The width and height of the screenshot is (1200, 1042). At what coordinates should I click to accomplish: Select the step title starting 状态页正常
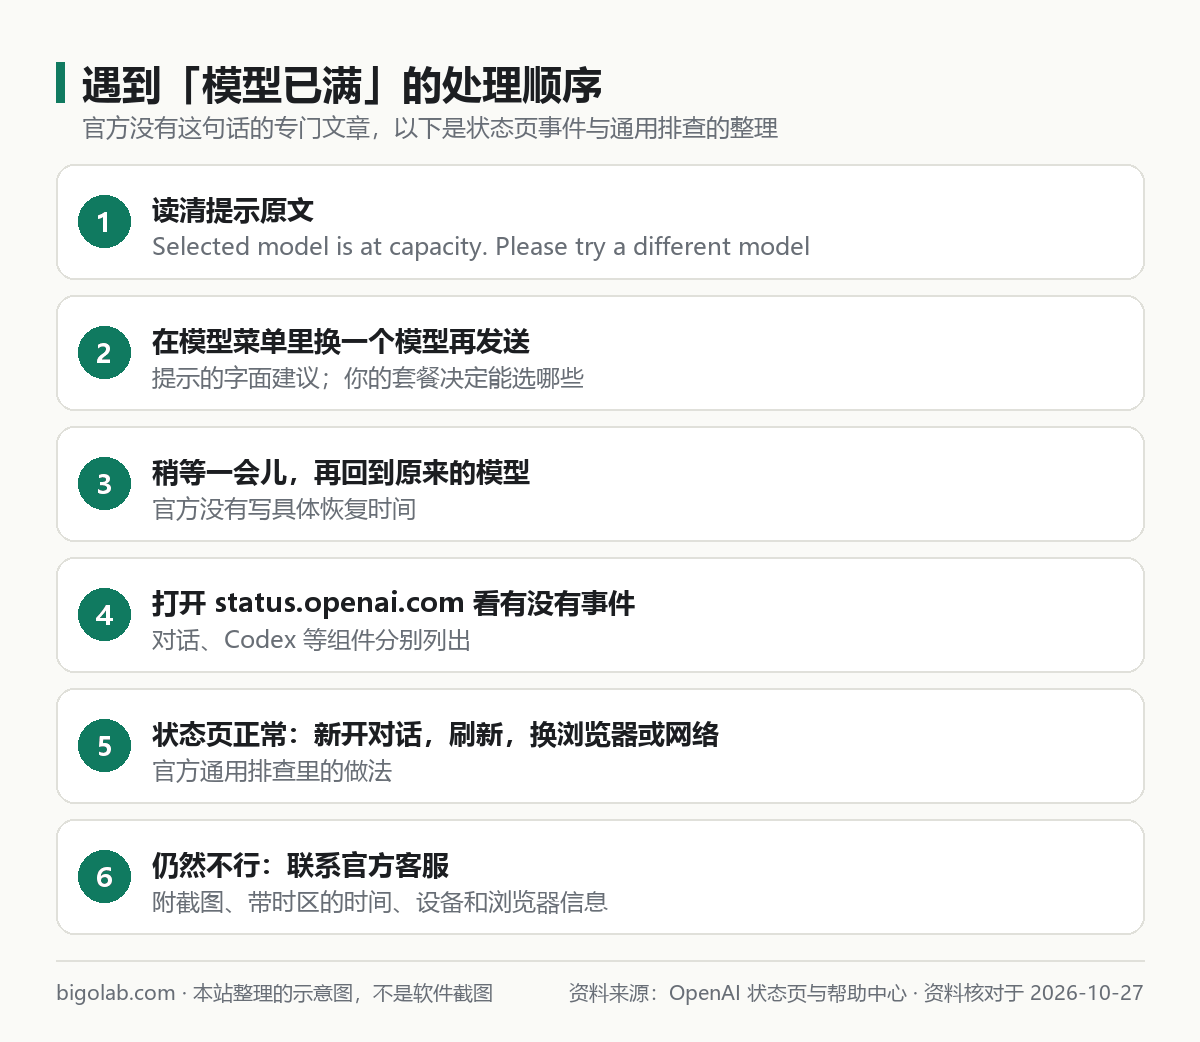pyautogui.click(x=436, y=734)
